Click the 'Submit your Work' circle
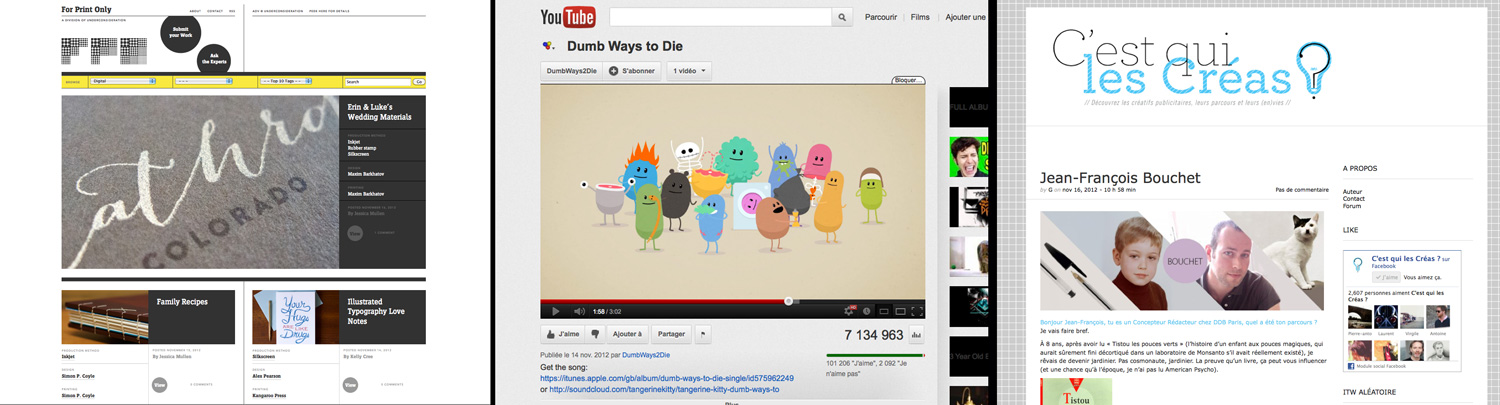This screenshot has width=1500, height=405. (x=181, y=32)
